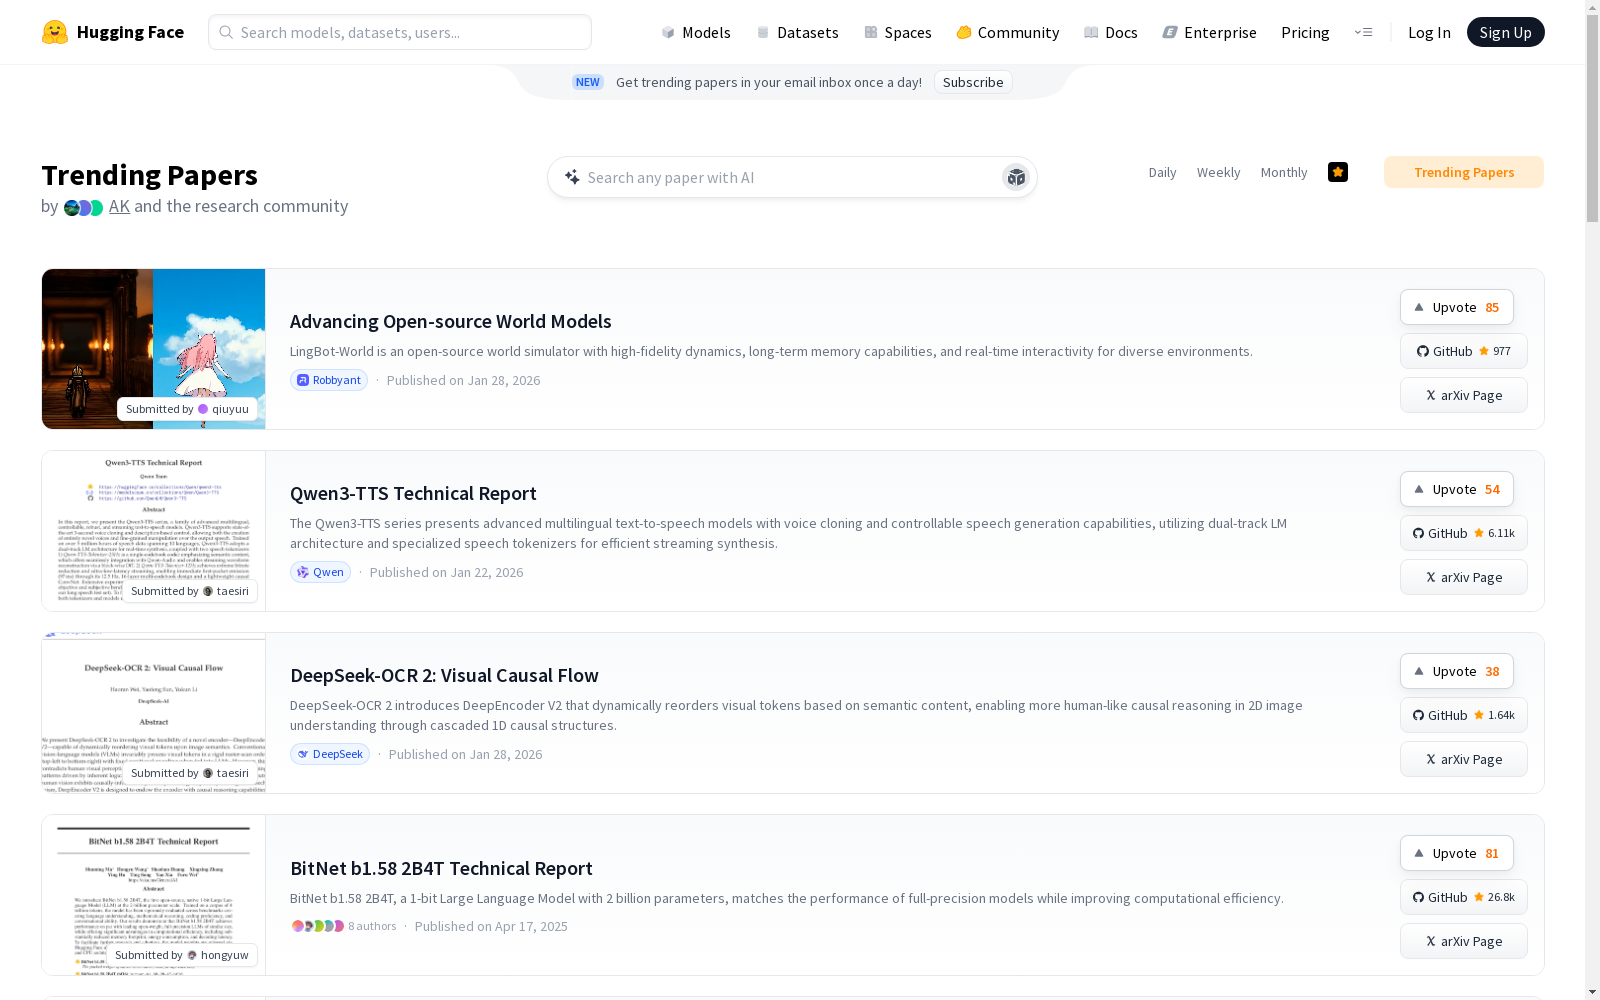Open the DeepSeek organization tag
Image resolution: width=1600 pixels, height=1000 pixels.
point(330,754)
